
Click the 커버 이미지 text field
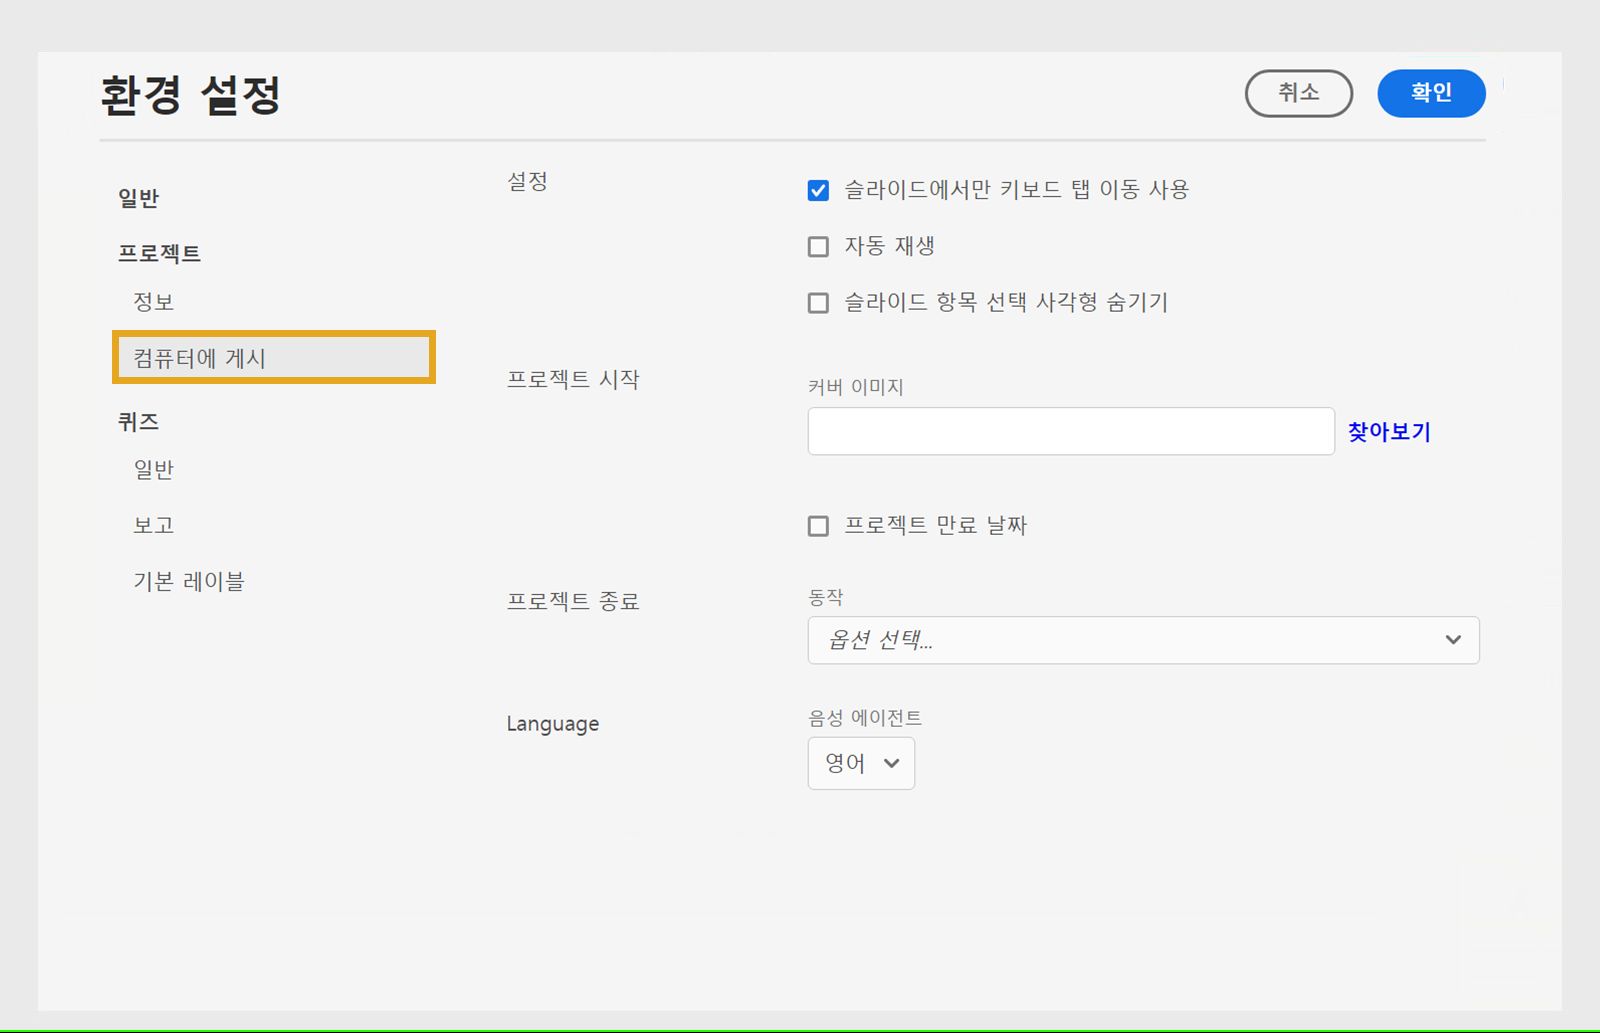click(x=1070, y=432)
